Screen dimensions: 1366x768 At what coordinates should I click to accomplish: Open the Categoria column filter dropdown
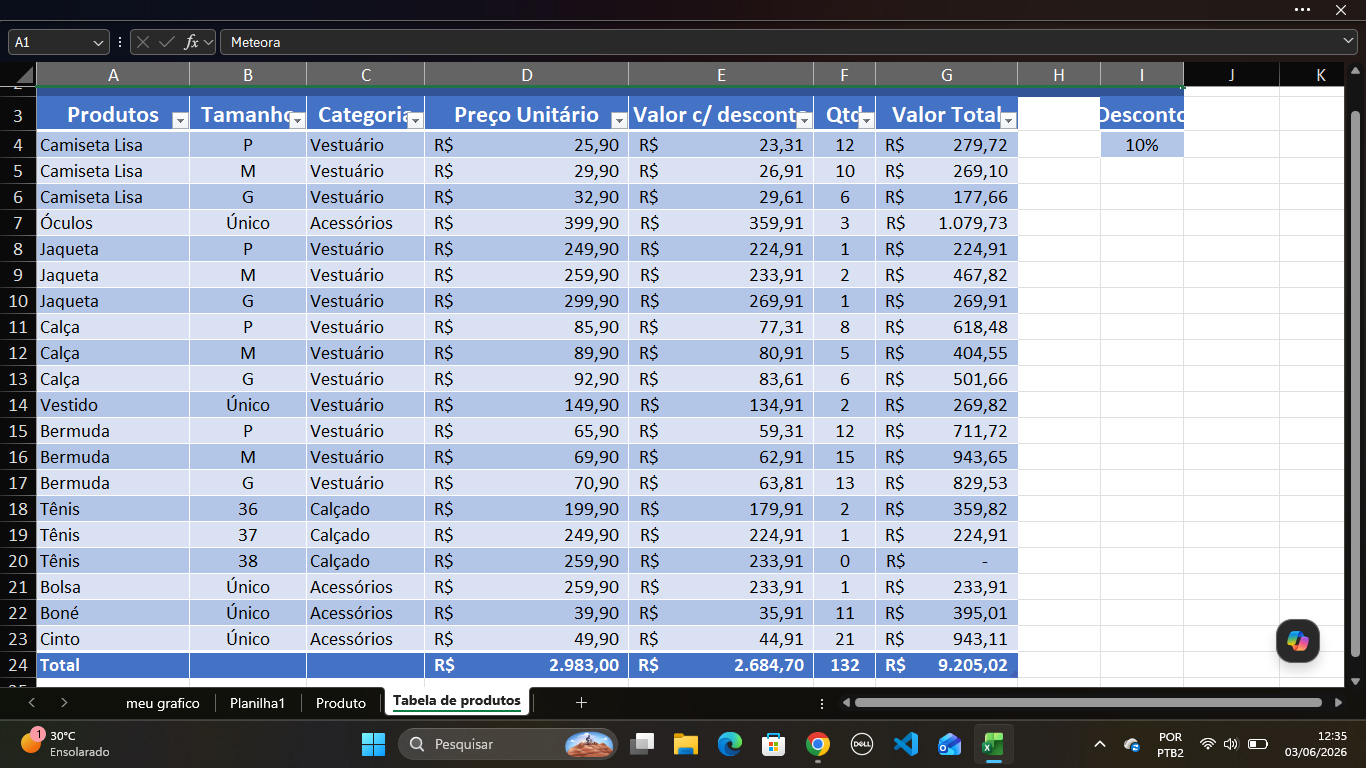415,120
